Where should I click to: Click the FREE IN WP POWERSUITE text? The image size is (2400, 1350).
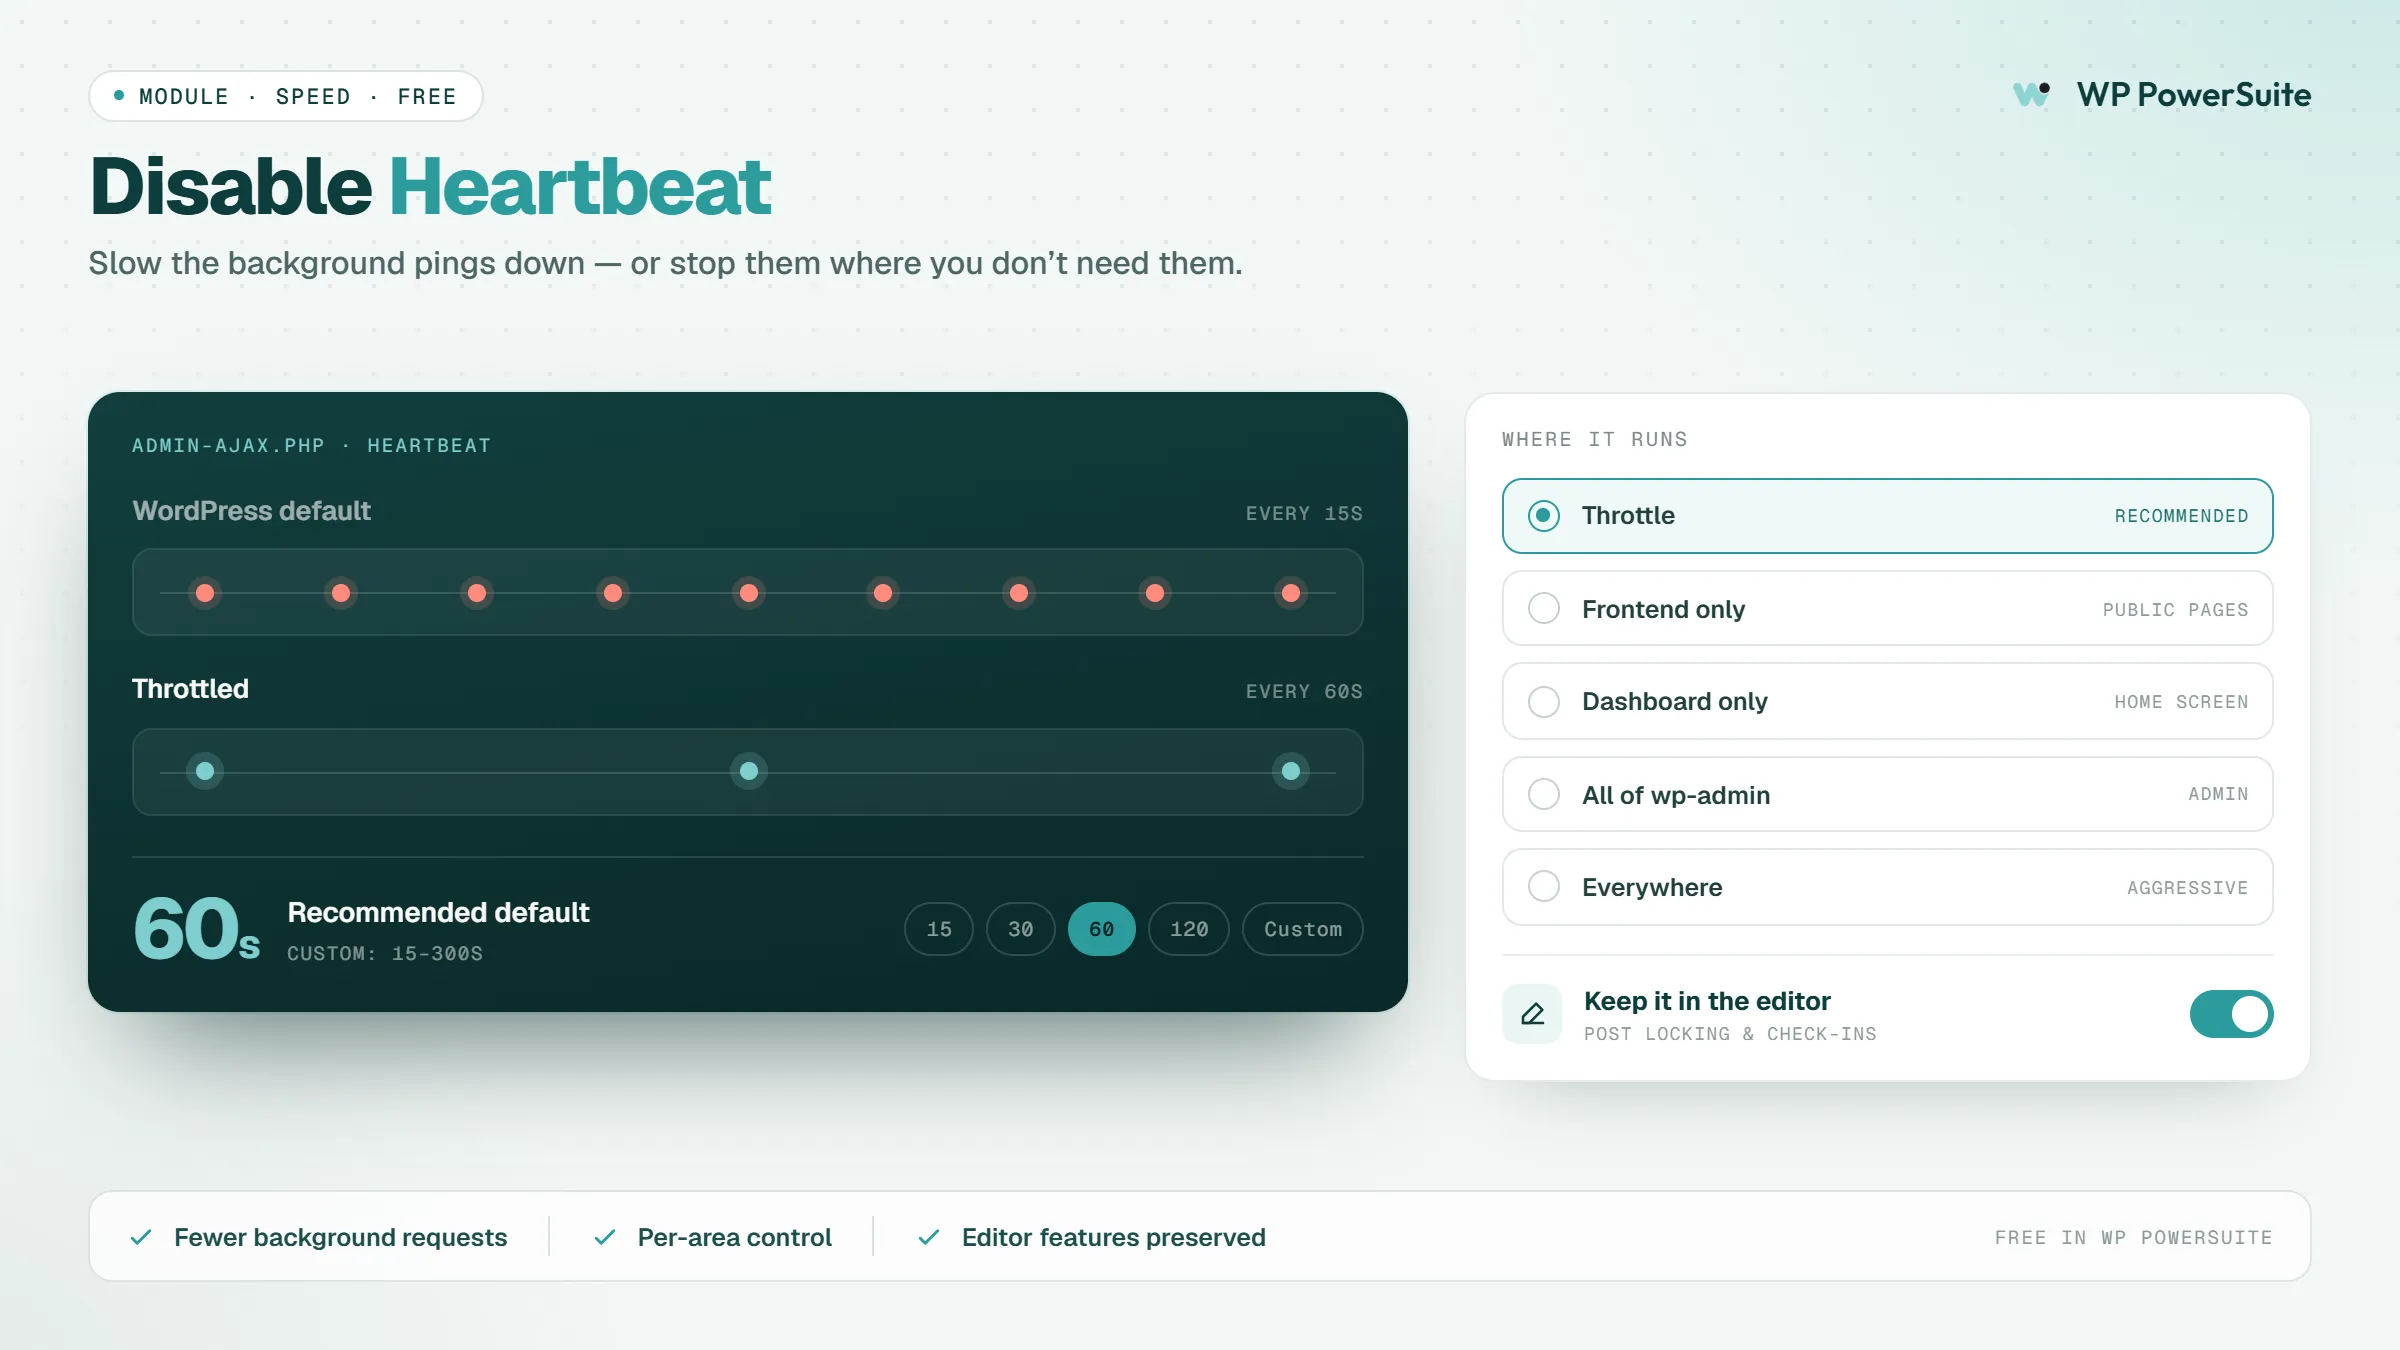click(2133, 1237)
